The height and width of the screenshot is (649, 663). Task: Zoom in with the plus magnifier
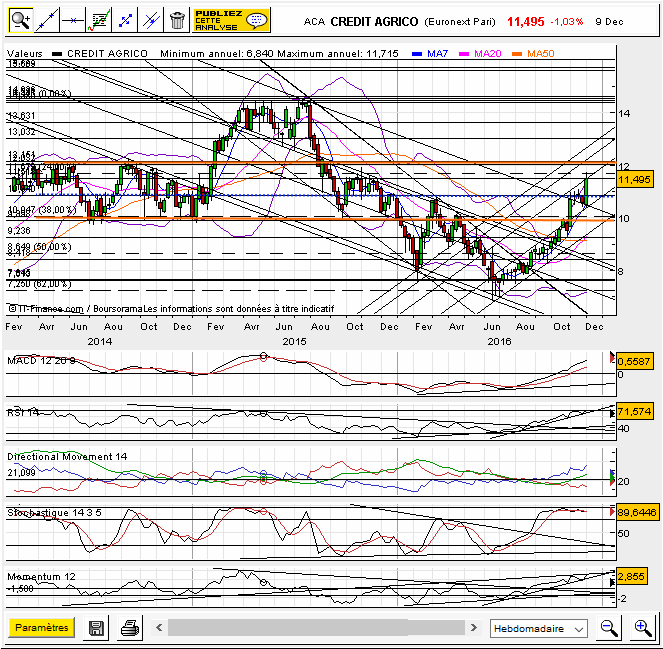point(642,628)
